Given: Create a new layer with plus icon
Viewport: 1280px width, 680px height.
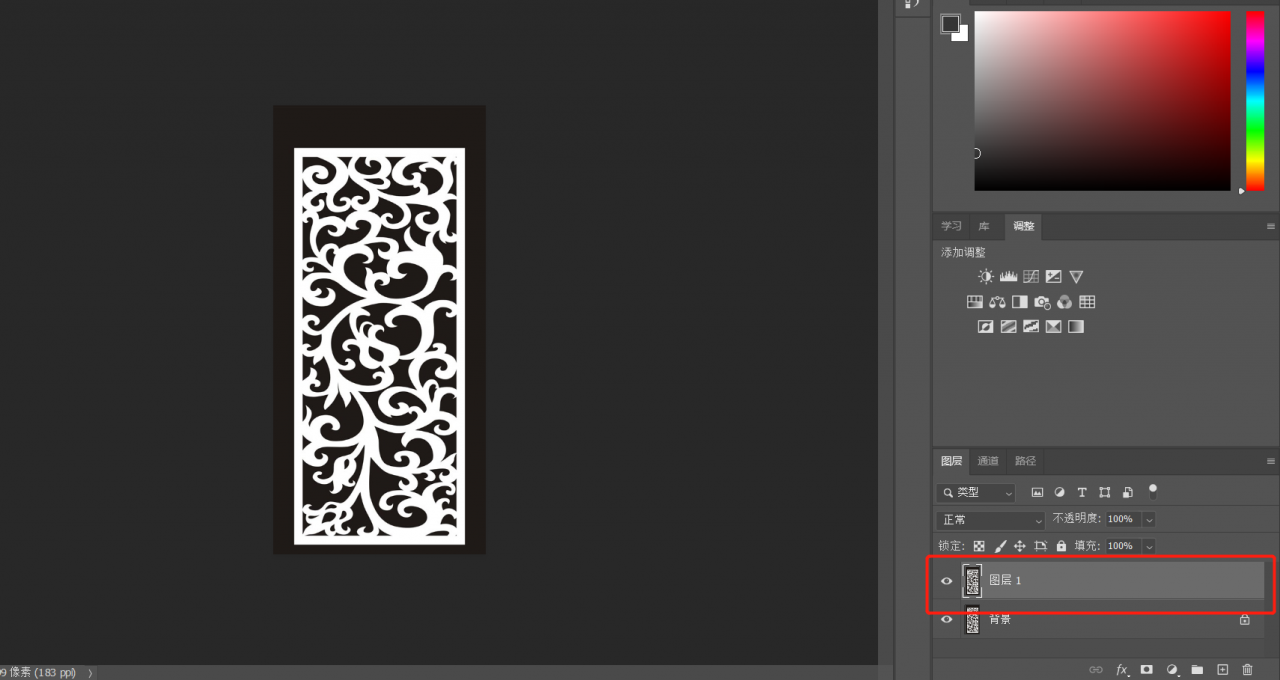Looking at the screenshot, I should (x=1222, y=669).
